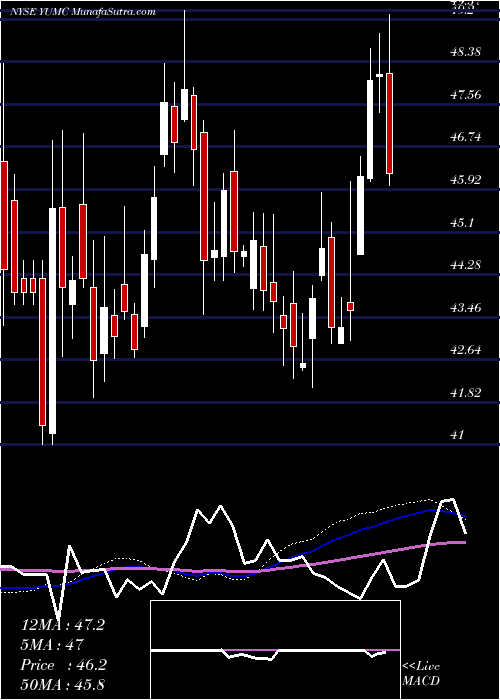The width and height of the screenshot is (500, 700).
Task: Click the <<Live MACD label
Action: 421,673
